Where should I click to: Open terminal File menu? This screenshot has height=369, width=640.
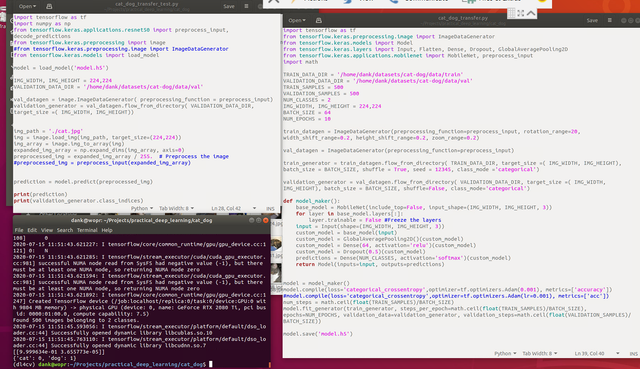[19, 230]
